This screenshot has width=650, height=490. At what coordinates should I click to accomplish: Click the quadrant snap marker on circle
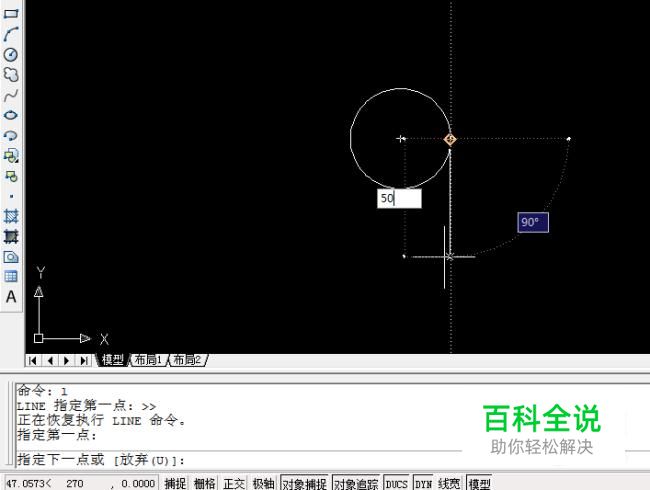click(450, 139)
